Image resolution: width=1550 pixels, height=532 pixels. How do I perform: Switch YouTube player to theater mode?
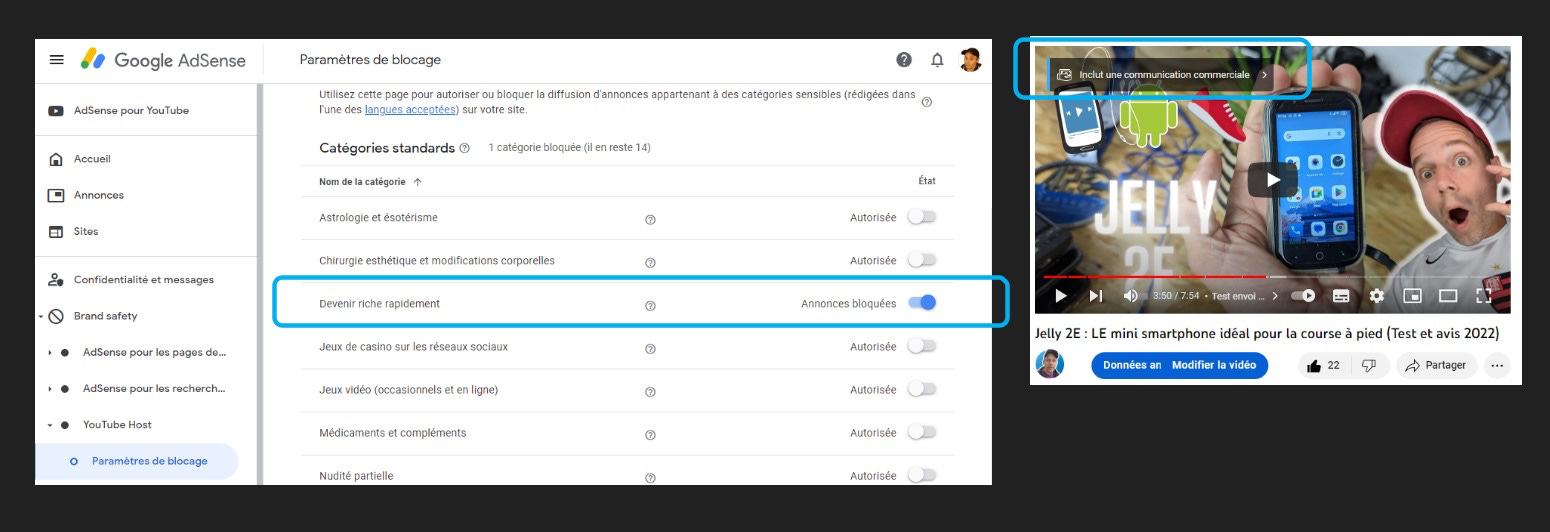1448,296
